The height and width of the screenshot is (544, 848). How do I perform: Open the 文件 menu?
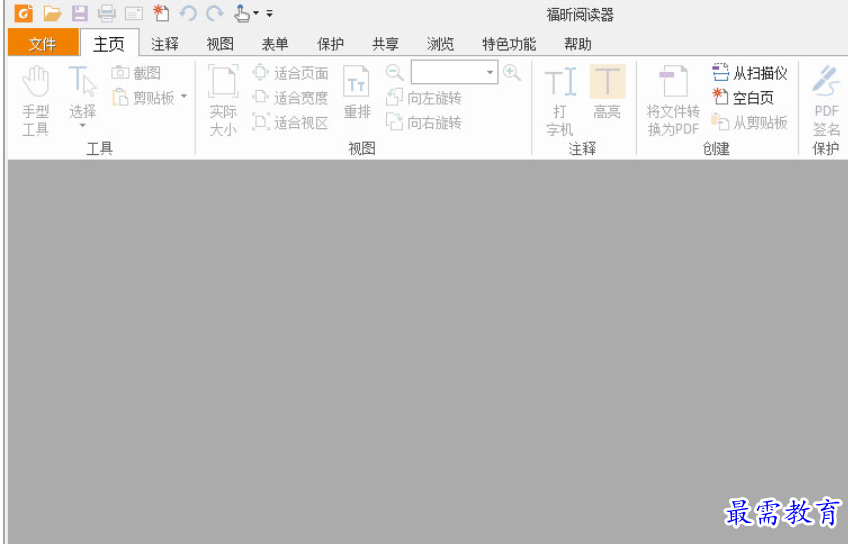tap(43, 43)
